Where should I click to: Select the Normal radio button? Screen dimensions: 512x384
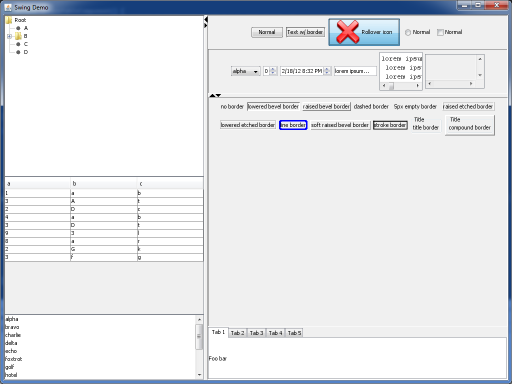pos(408,32)
